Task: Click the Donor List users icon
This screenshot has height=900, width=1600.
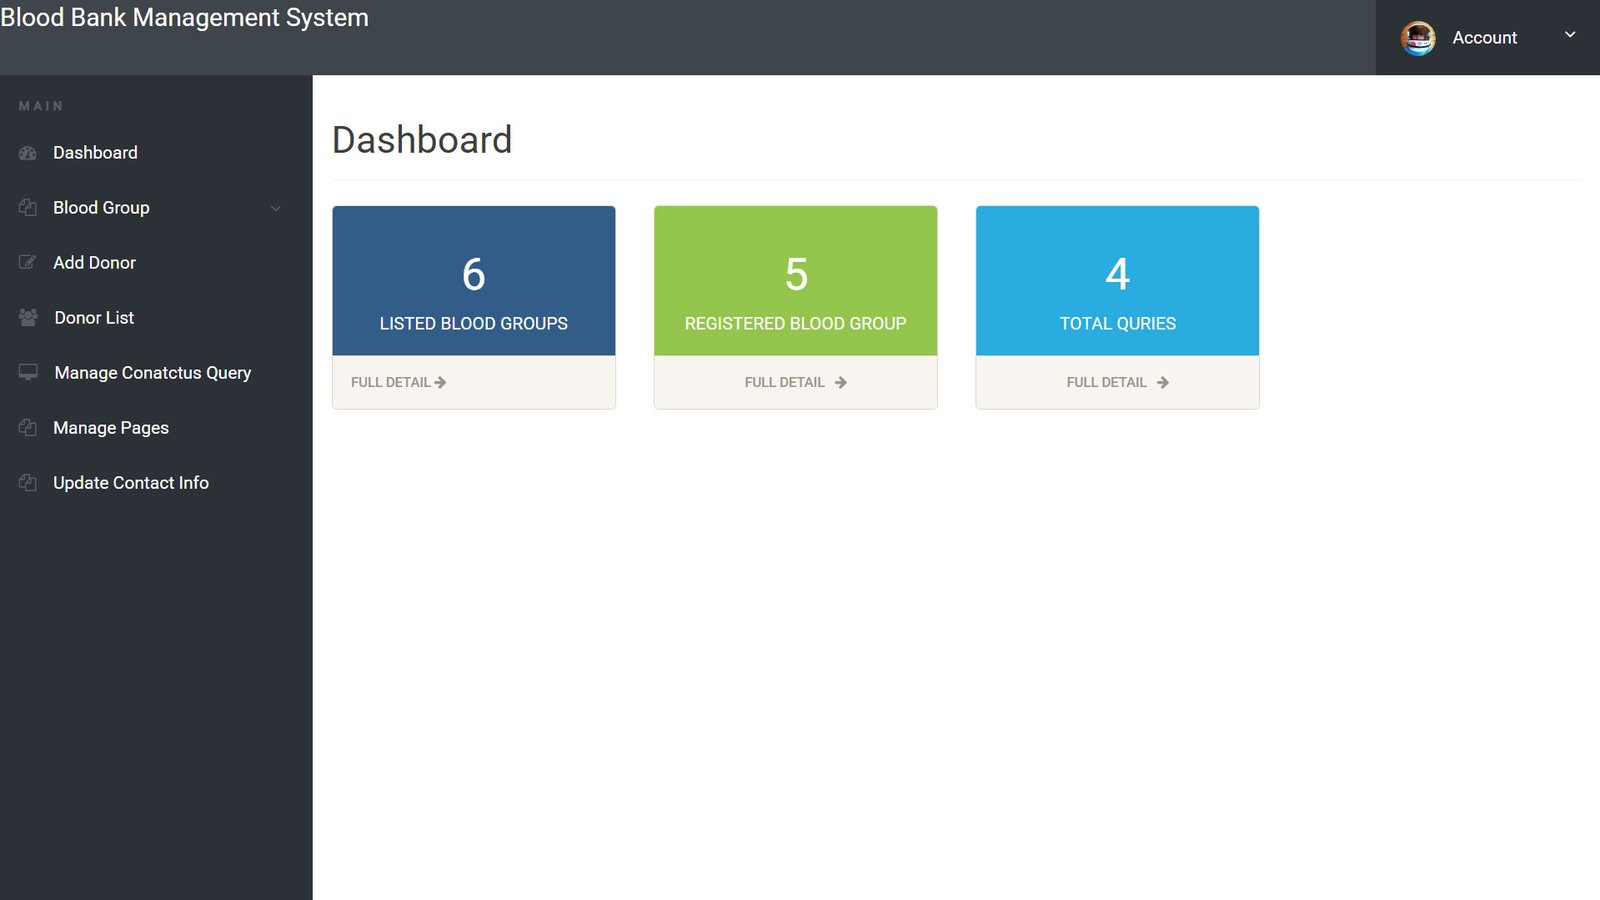Action: pyautogui.click(x=28, y=317)
